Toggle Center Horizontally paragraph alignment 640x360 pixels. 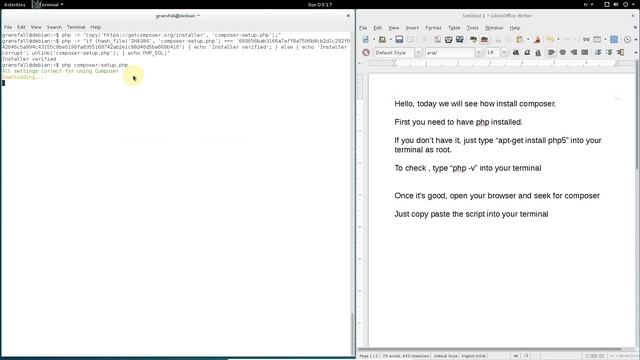tap(562, 52)
